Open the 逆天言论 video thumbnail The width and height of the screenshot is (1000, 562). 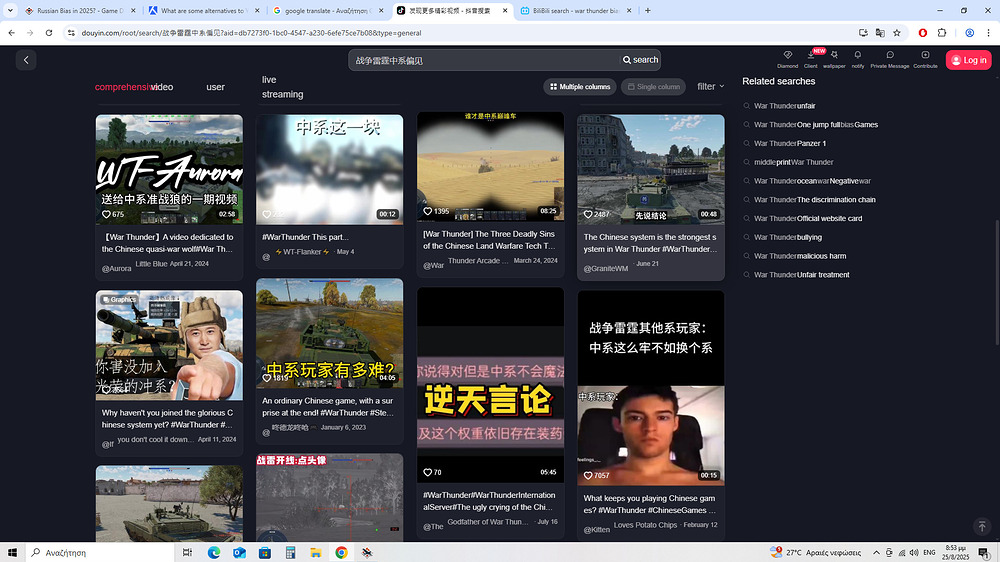(490, 385)
